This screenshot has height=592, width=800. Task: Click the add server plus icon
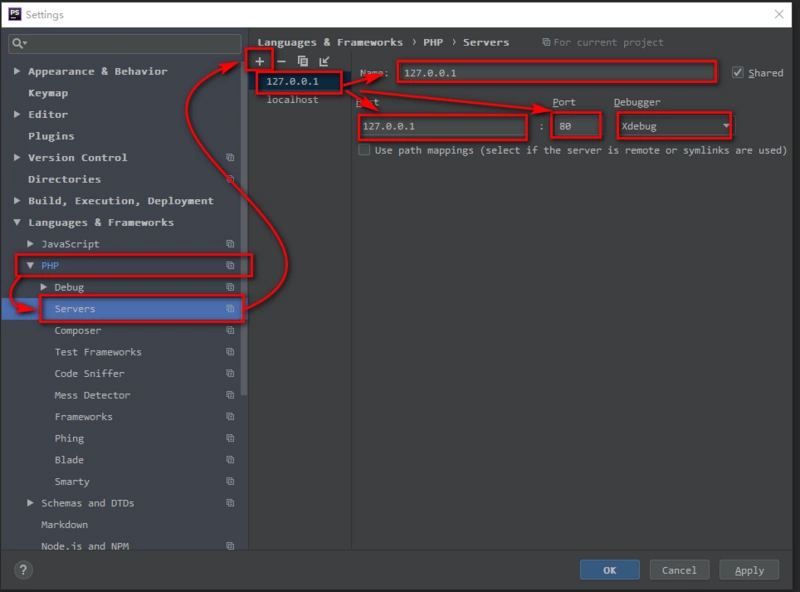[x=260, y=62]
